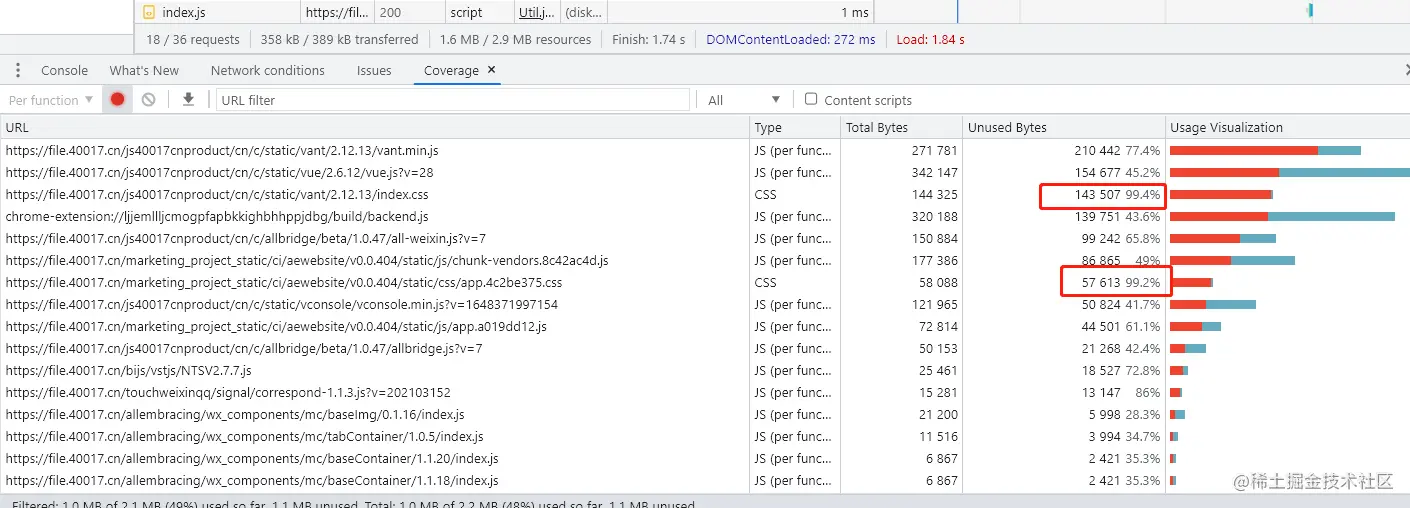Enable the Content scripts checkbox
Screen dimensions: 1410x508
tap(811, 99)
